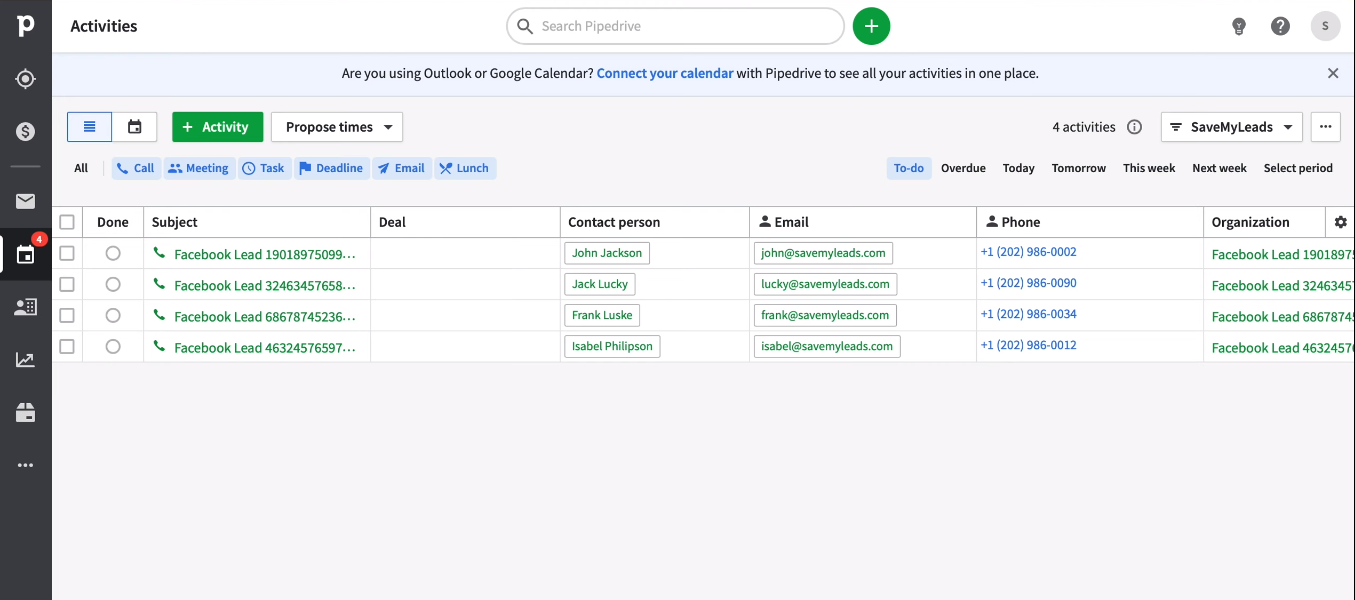This screenshot has height=600, width=1355.
Task: Open contact John Jackson
Action: (x=607, y=253)
